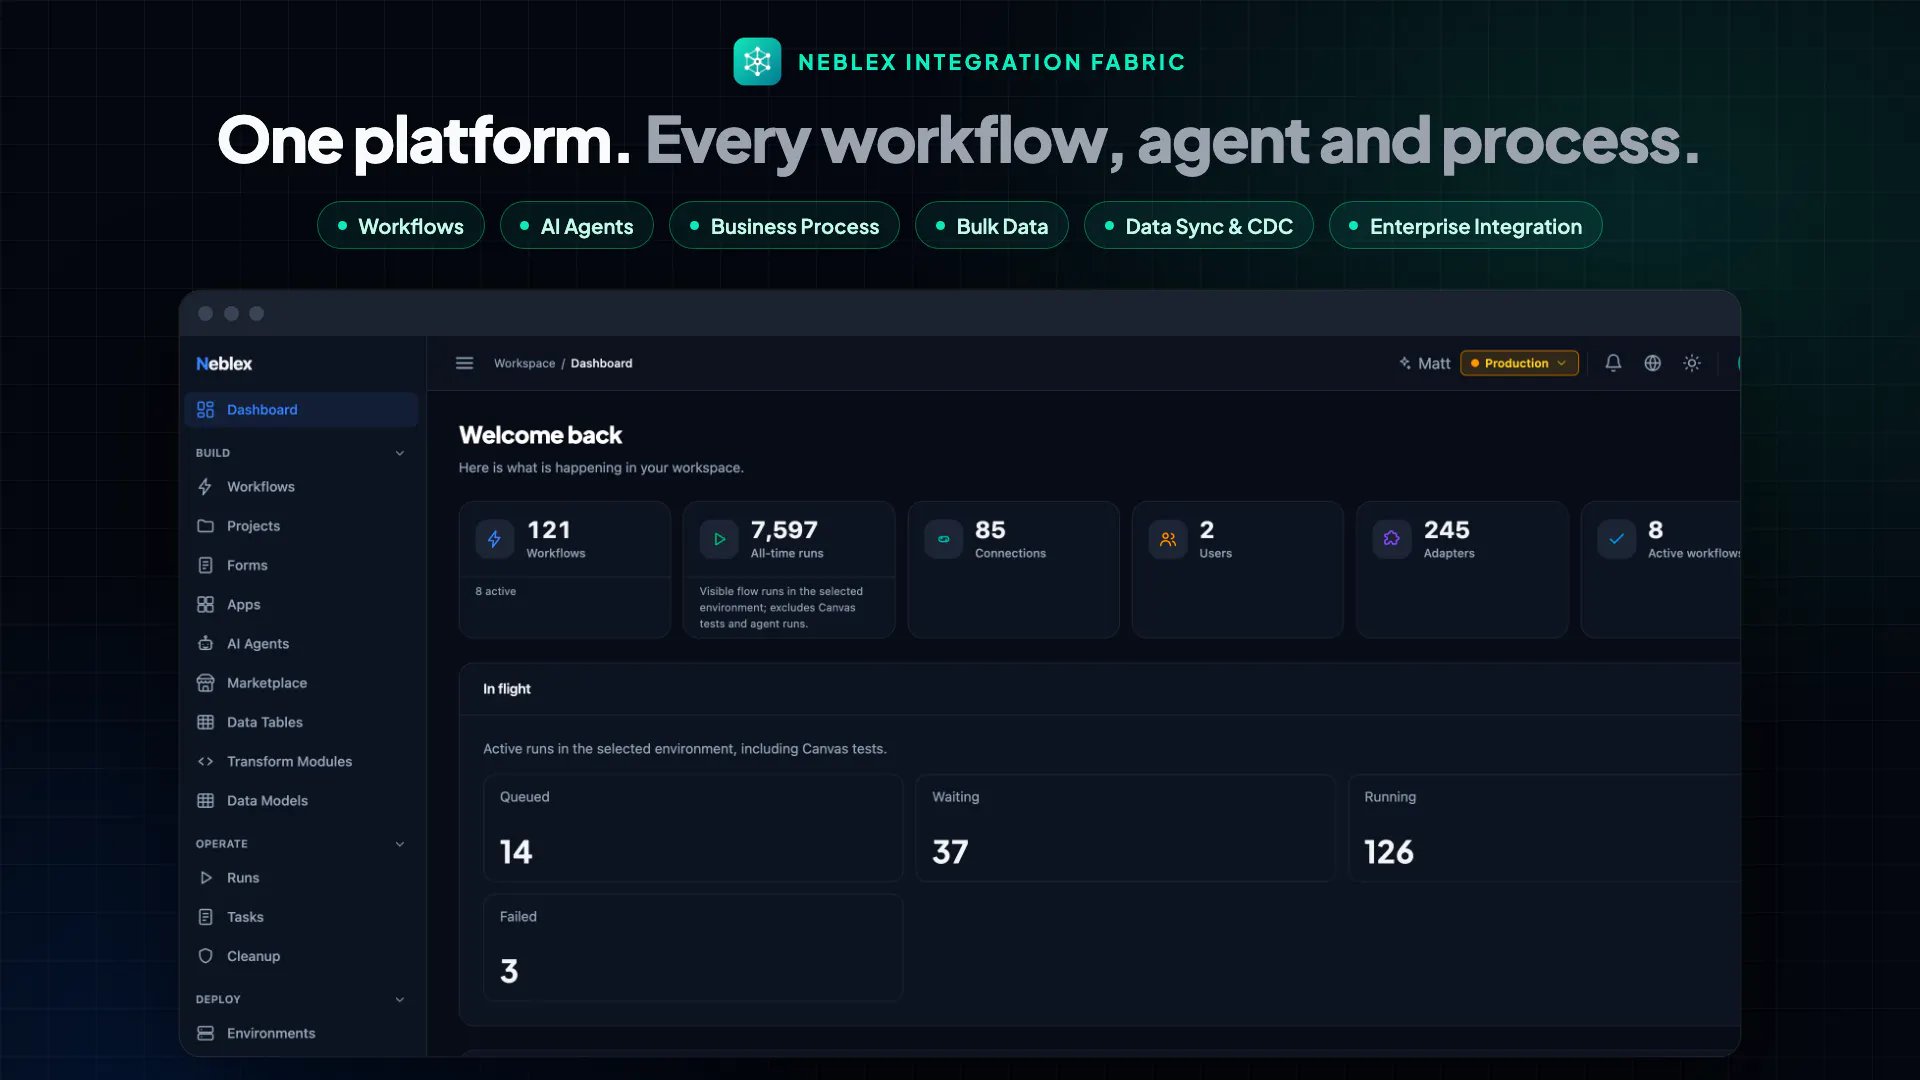The height and width of the screenshot is (1080, 1920).
Task: Open Environments in the sidebar
Action: point(301,1034)
